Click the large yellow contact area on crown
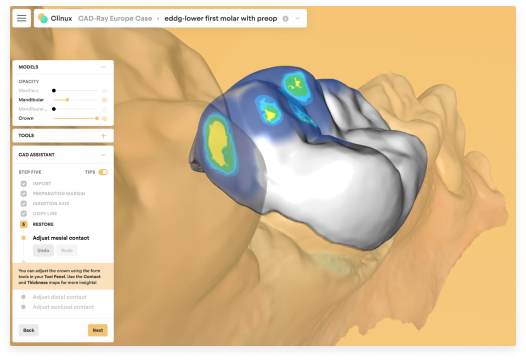Screen dimensions: 526x360 pyautogui.click(x=218, y=143)
